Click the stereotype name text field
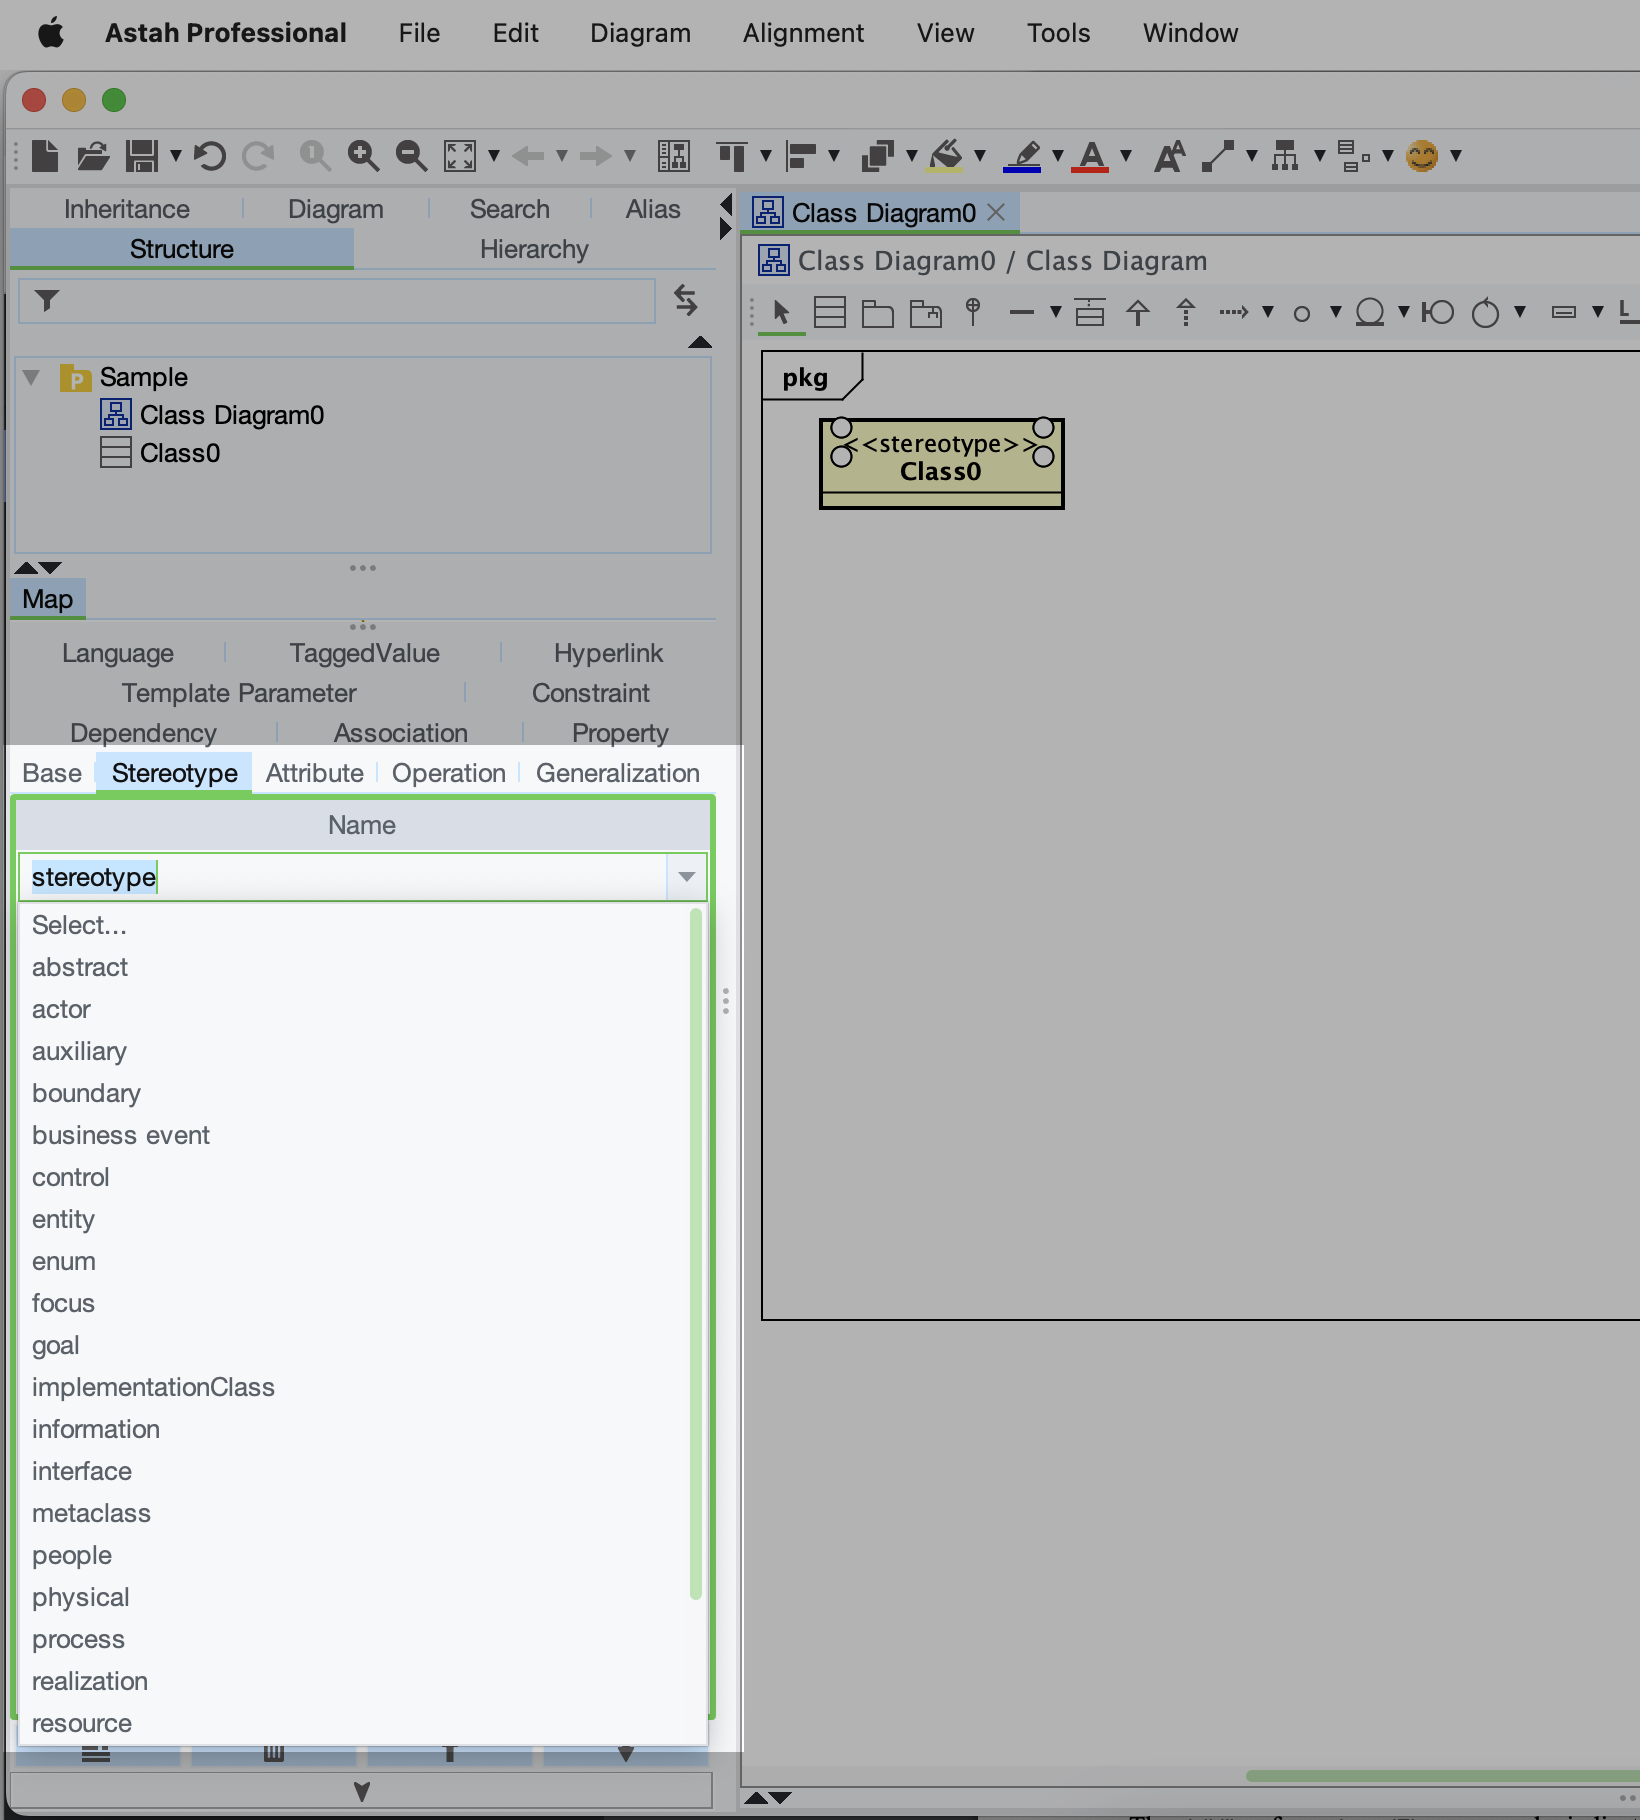 340,877
